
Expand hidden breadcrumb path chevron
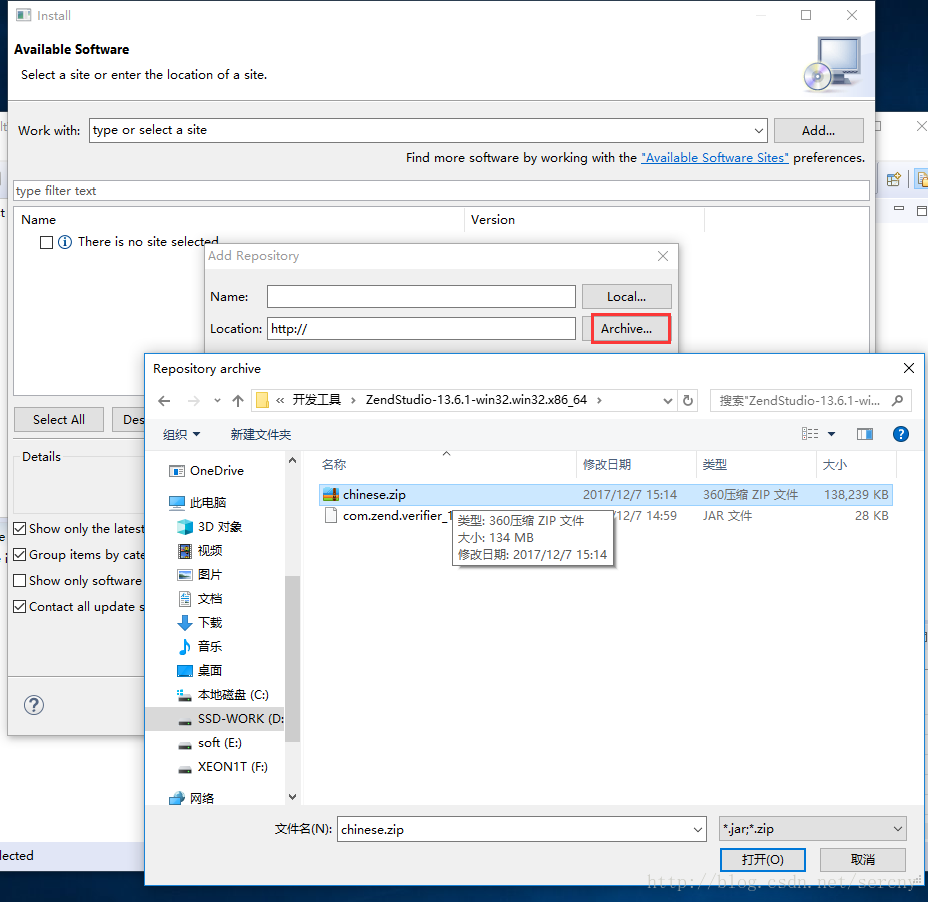[280, 401]
